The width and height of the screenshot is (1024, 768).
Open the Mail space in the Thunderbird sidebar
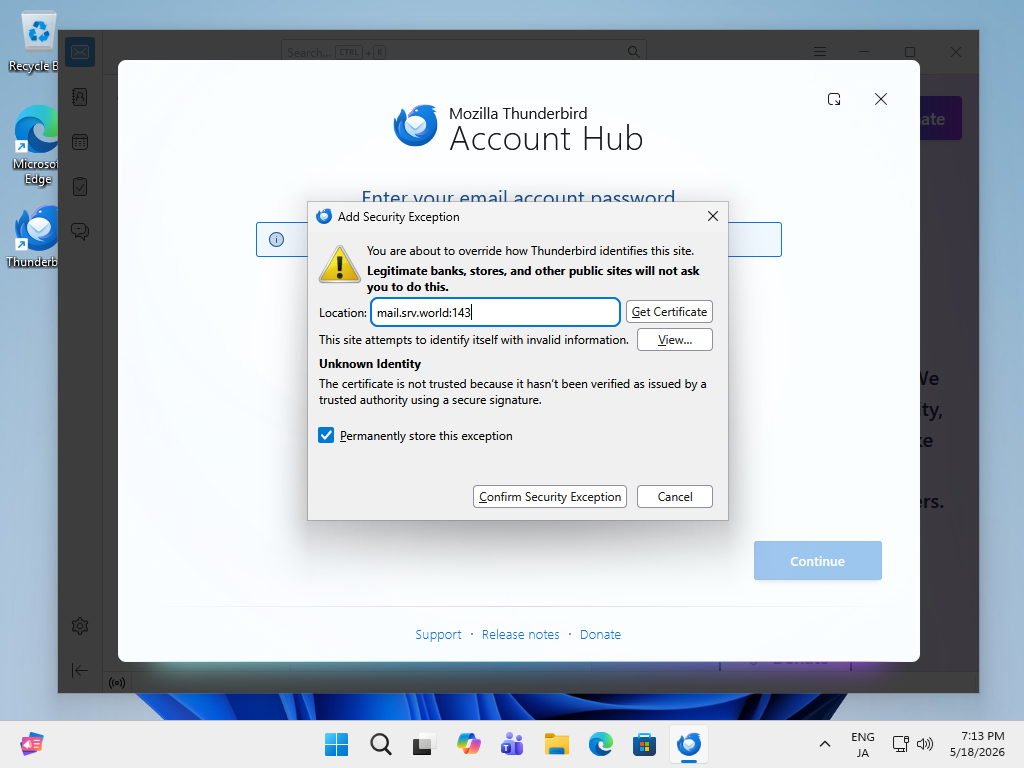coord(80,52)
